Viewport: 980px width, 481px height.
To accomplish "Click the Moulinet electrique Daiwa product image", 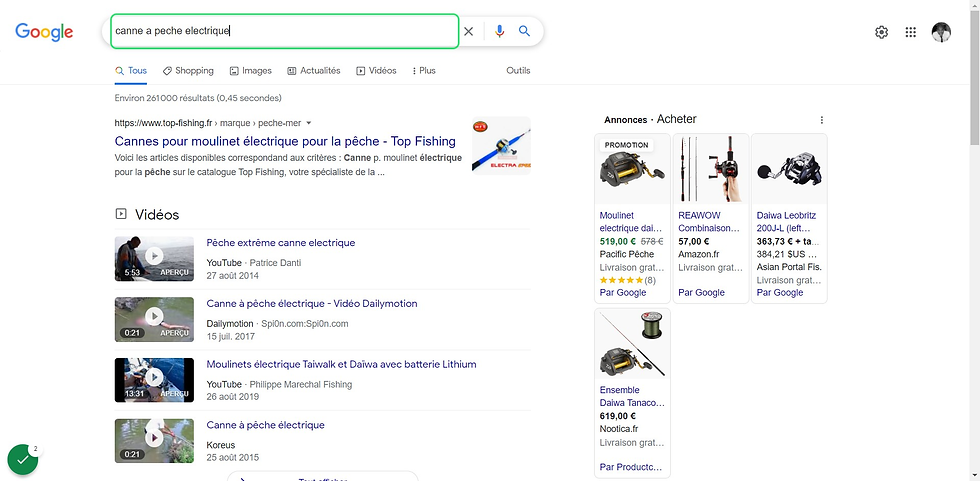I will pos(632,169).
